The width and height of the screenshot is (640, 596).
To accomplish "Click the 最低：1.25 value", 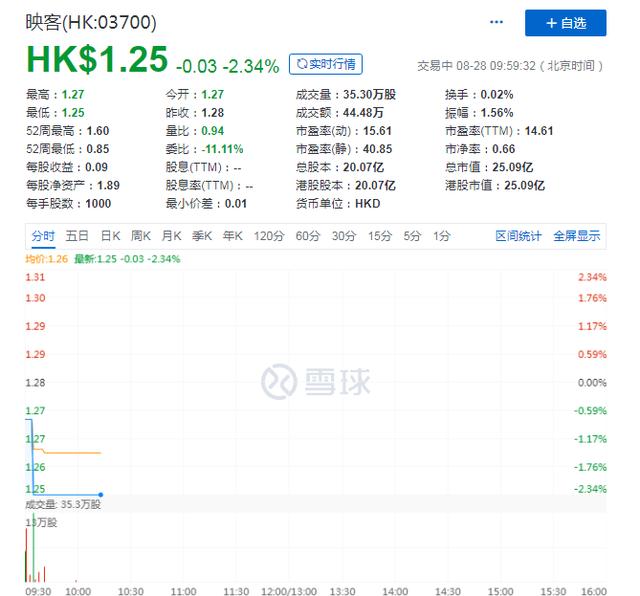I will tap(55, 113).
